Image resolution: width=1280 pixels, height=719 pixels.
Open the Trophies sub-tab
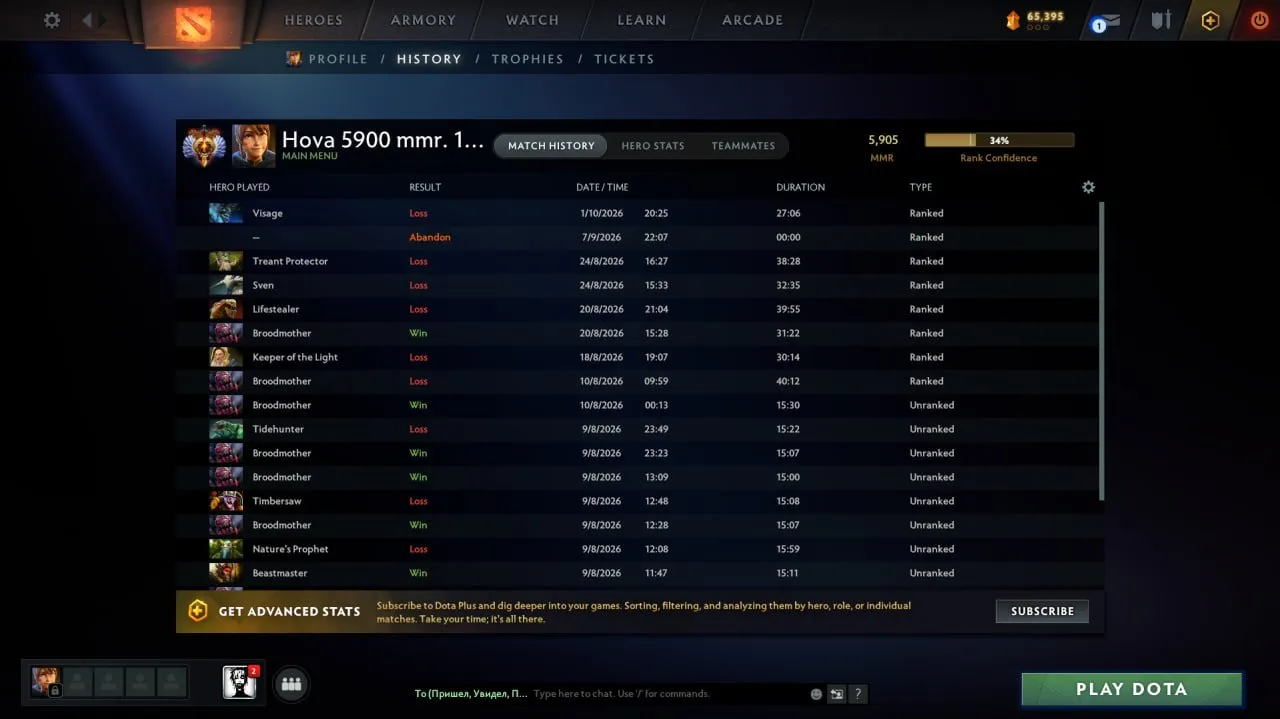(527, 59)
